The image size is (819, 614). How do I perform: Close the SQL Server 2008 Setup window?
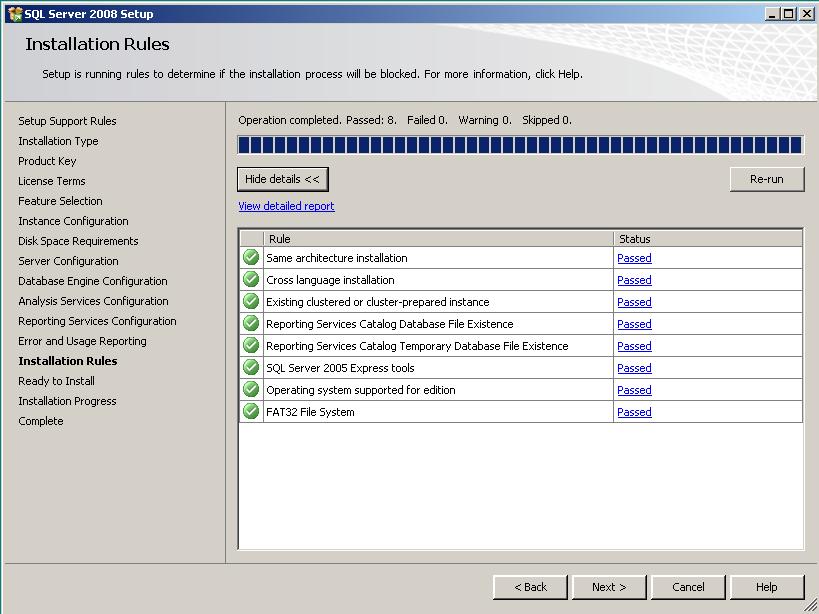pos(806,14)
